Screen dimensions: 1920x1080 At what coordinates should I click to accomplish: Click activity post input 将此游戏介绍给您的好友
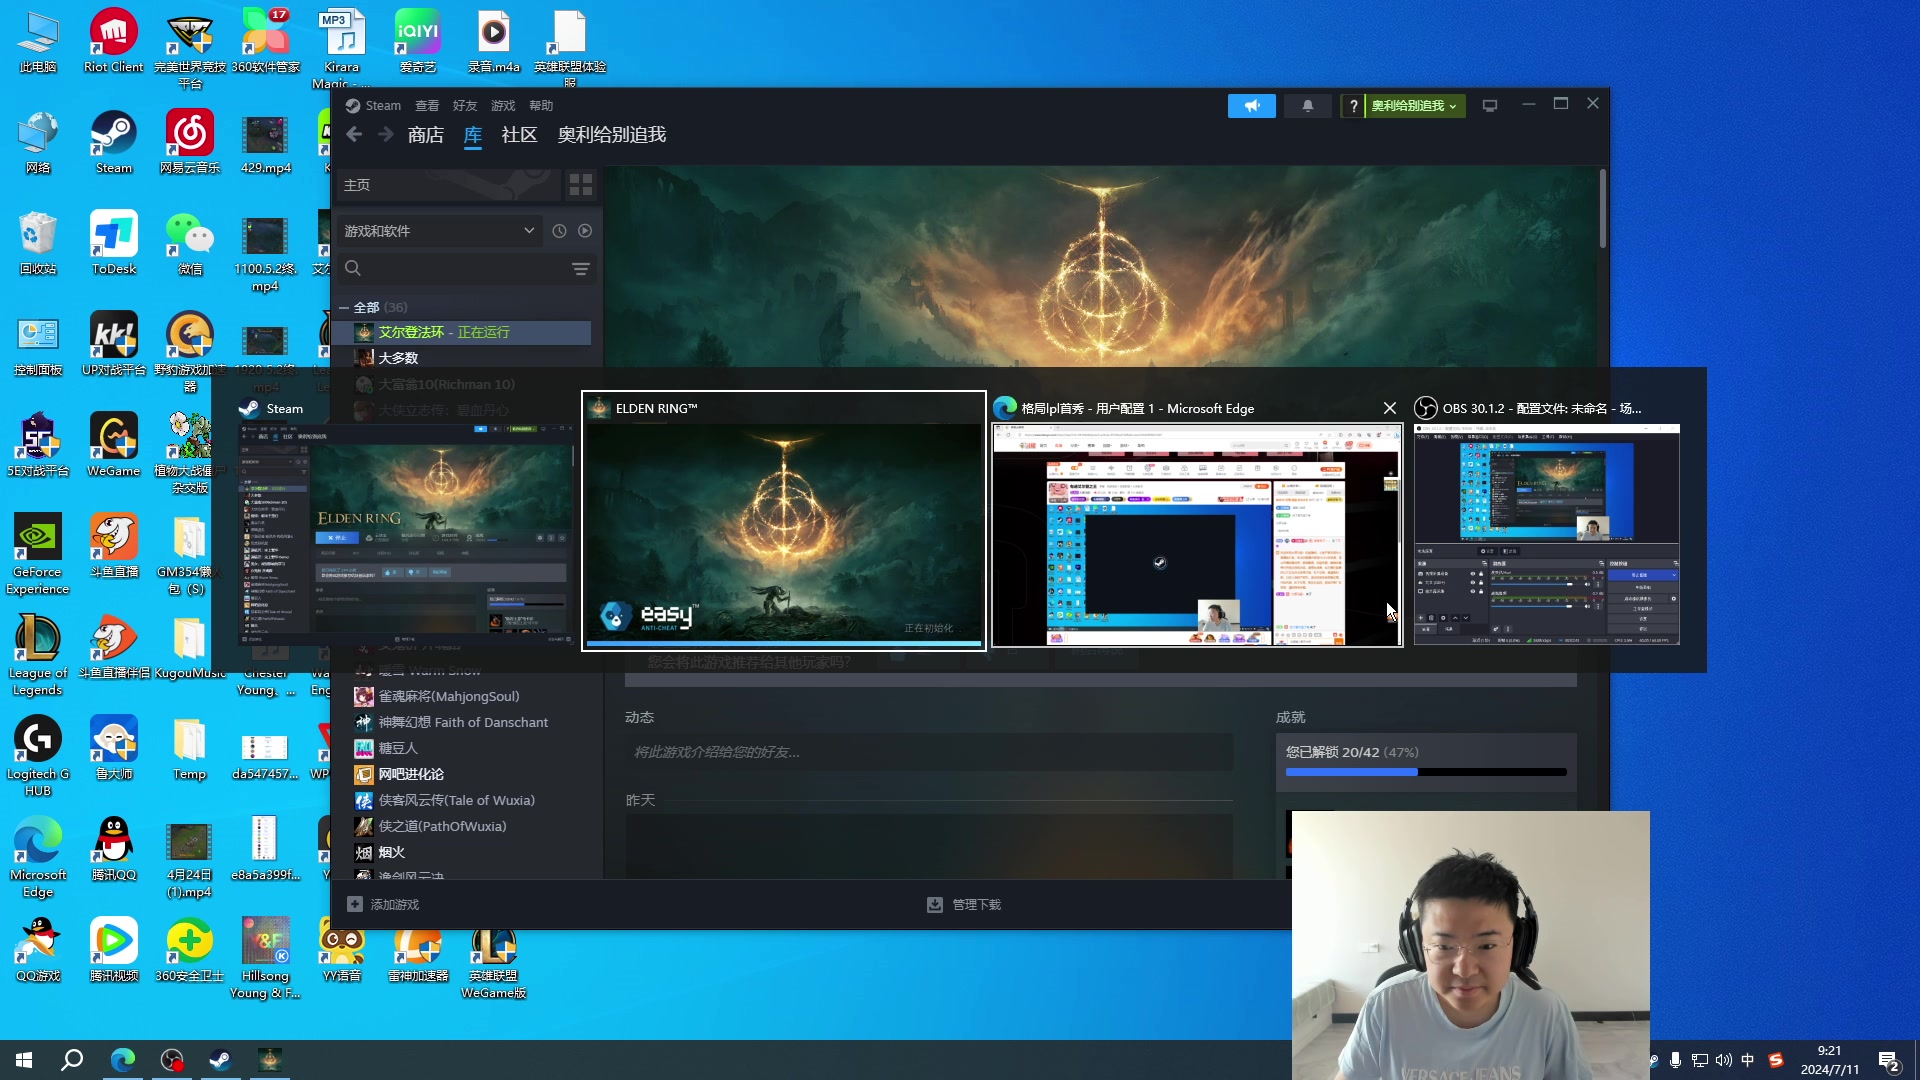(929, 752)
